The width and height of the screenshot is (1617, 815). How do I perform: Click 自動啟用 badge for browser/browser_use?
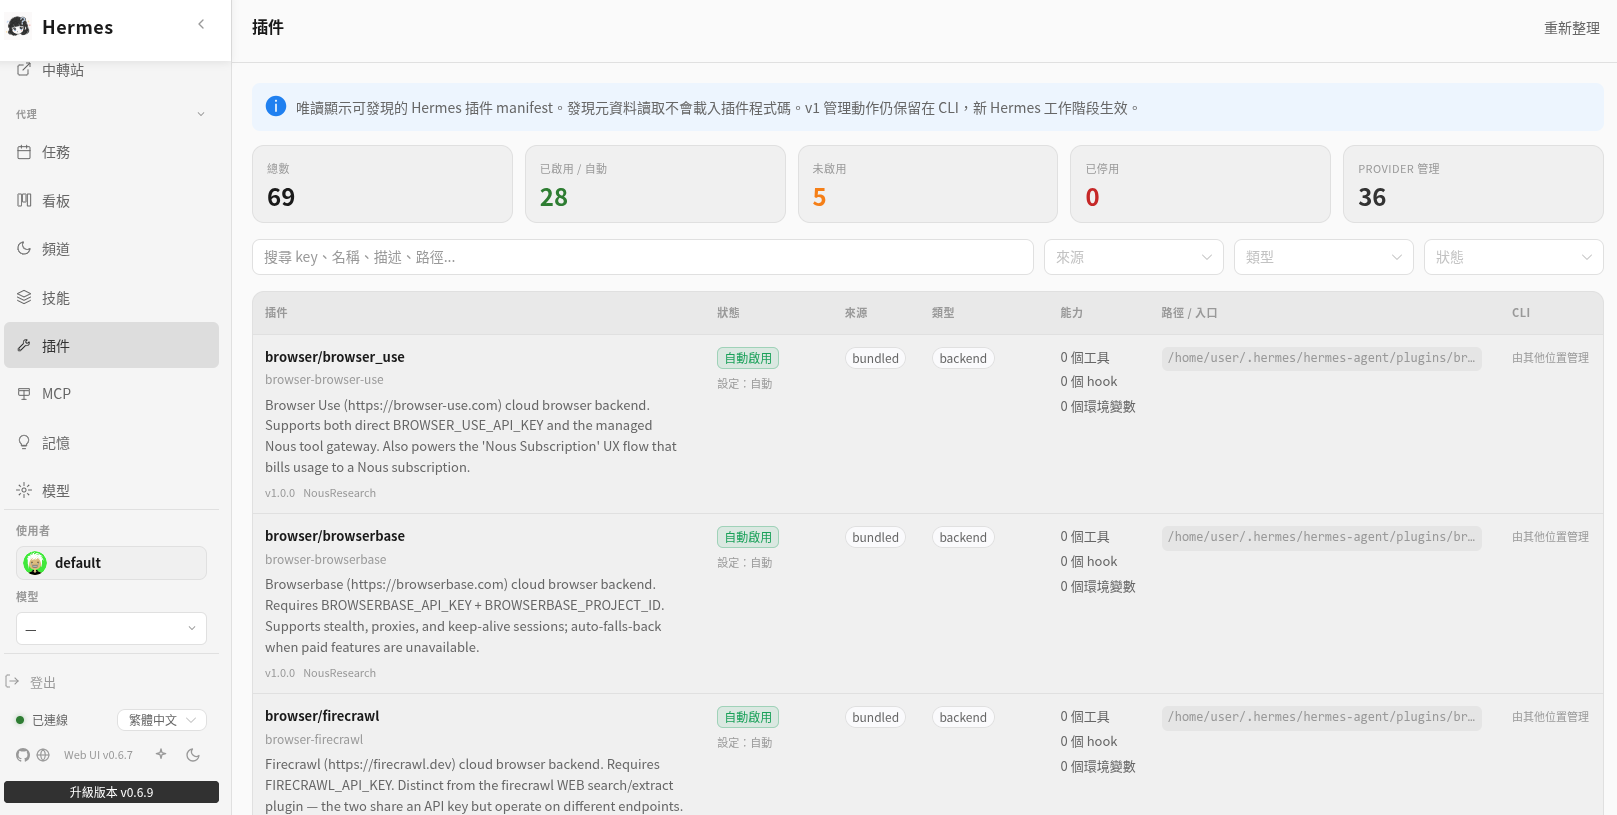point(748,358)
